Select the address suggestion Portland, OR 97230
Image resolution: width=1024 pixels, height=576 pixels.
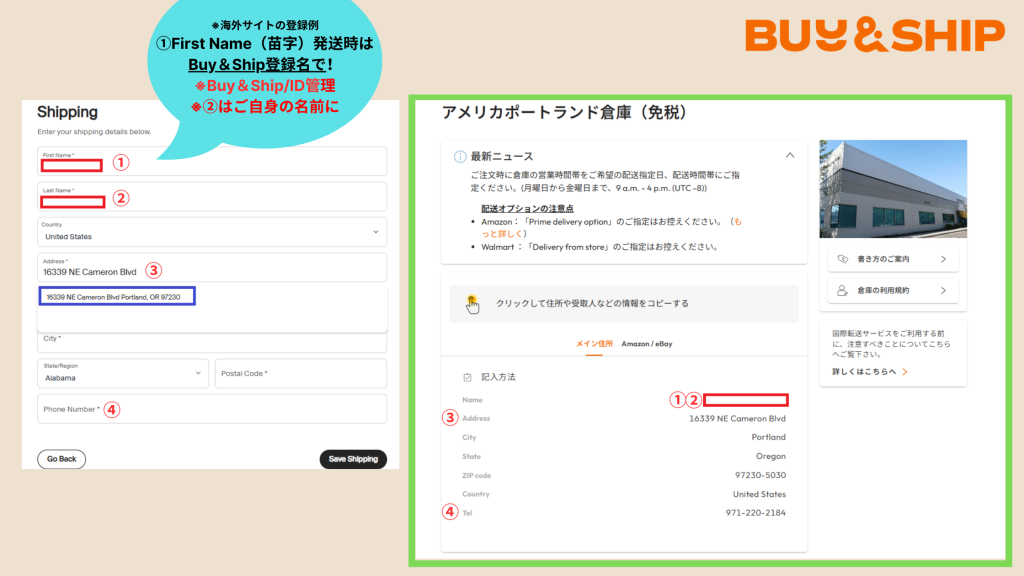pyautogui.click(x=117, y=296)
